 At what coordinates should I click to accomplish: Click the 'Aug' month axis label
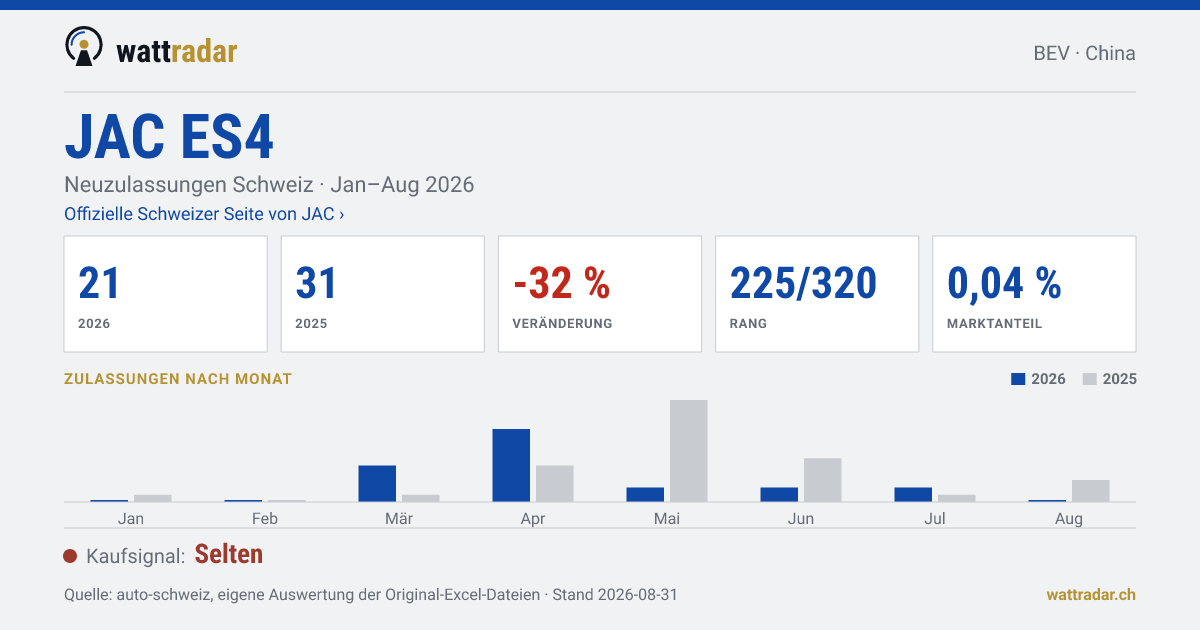click(x=1069, y=519)
